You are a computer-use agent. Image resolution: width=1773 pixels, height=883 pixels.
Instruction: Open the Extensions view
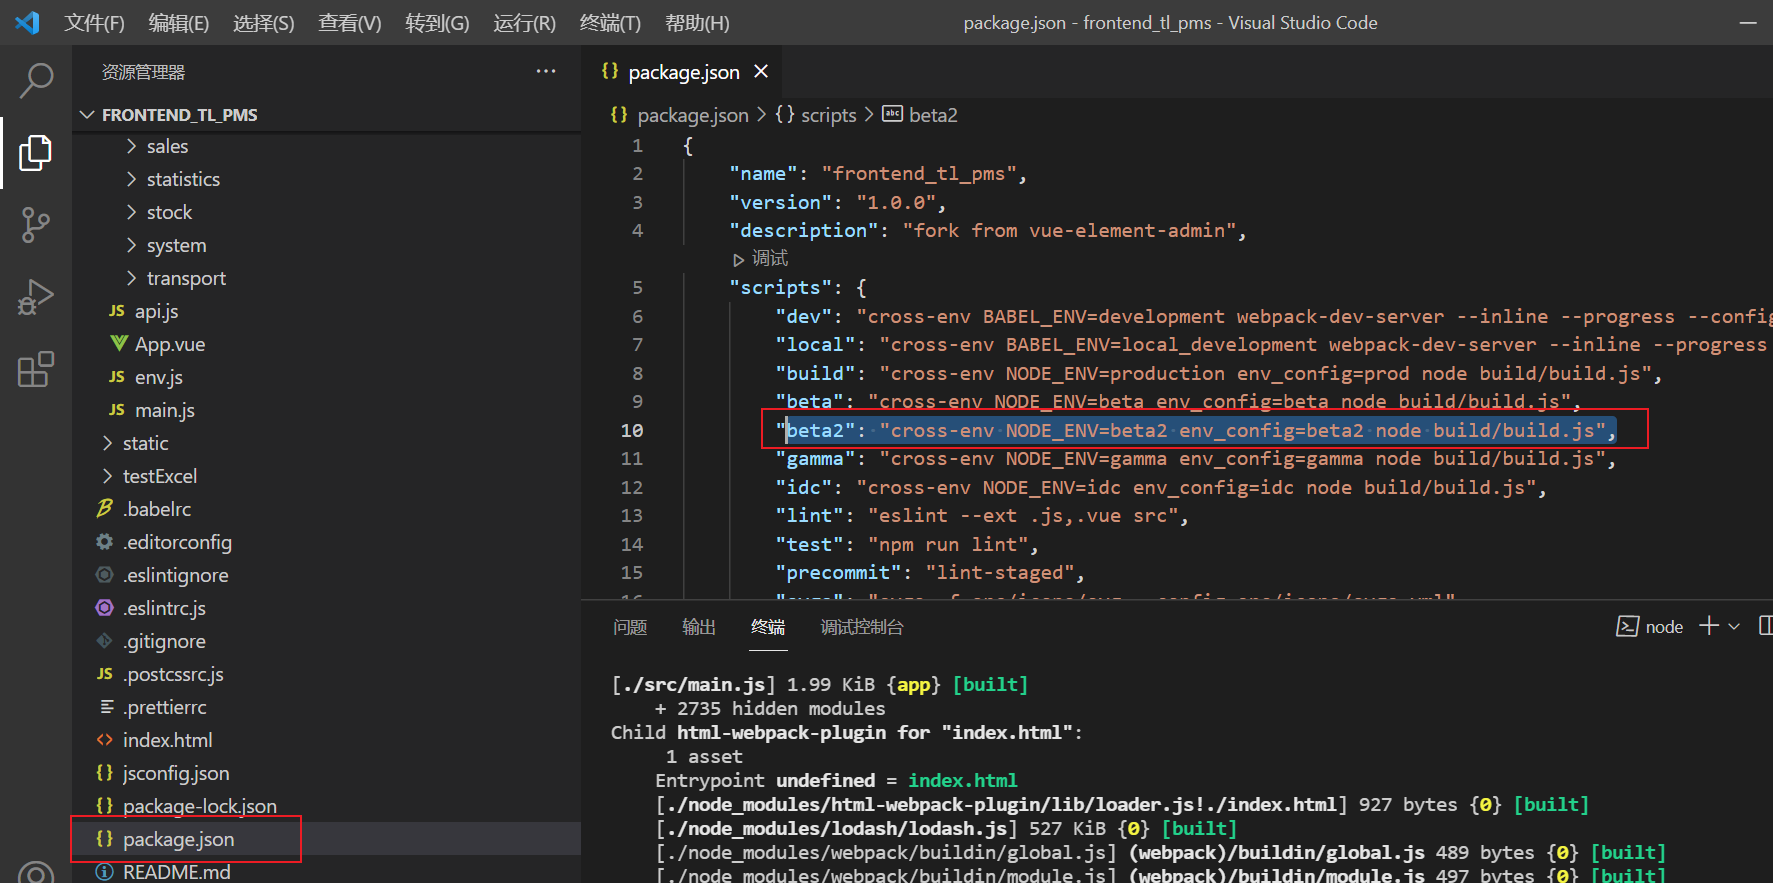36,369
